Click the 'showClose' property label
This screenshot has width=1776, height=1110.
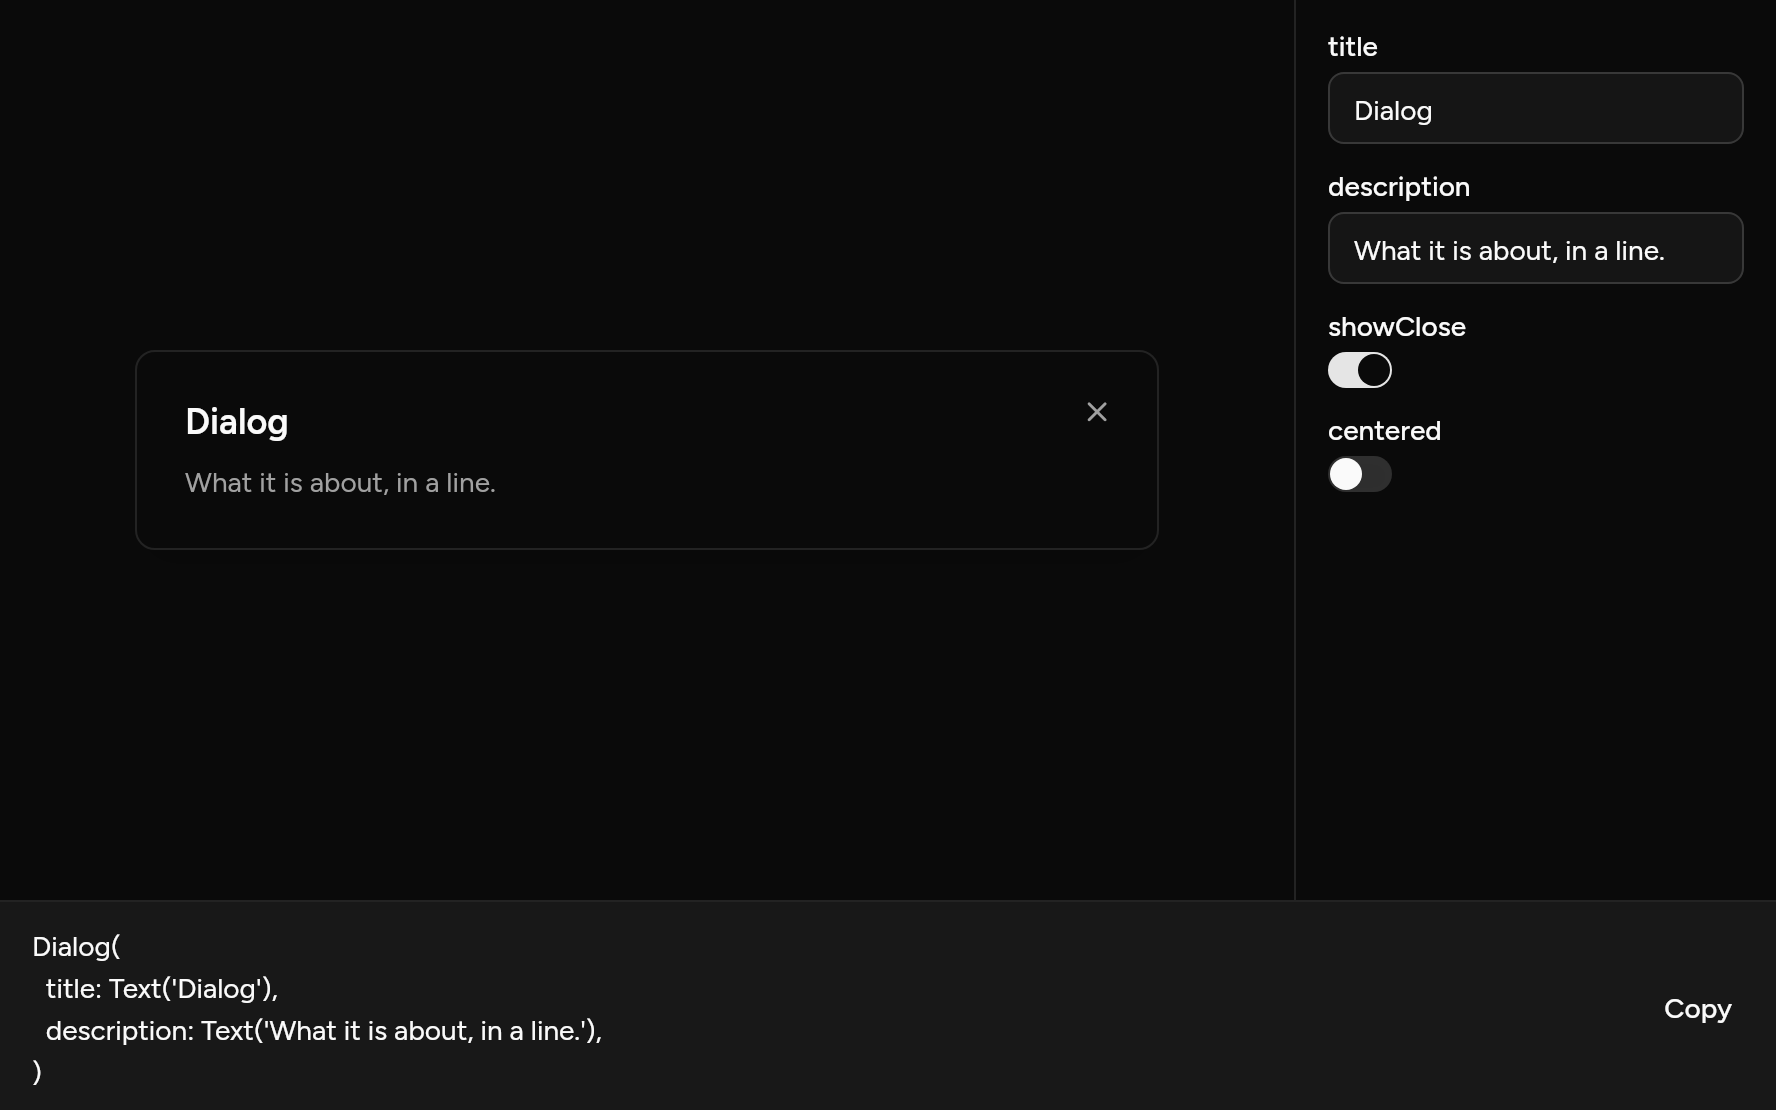click(1396, 327)
